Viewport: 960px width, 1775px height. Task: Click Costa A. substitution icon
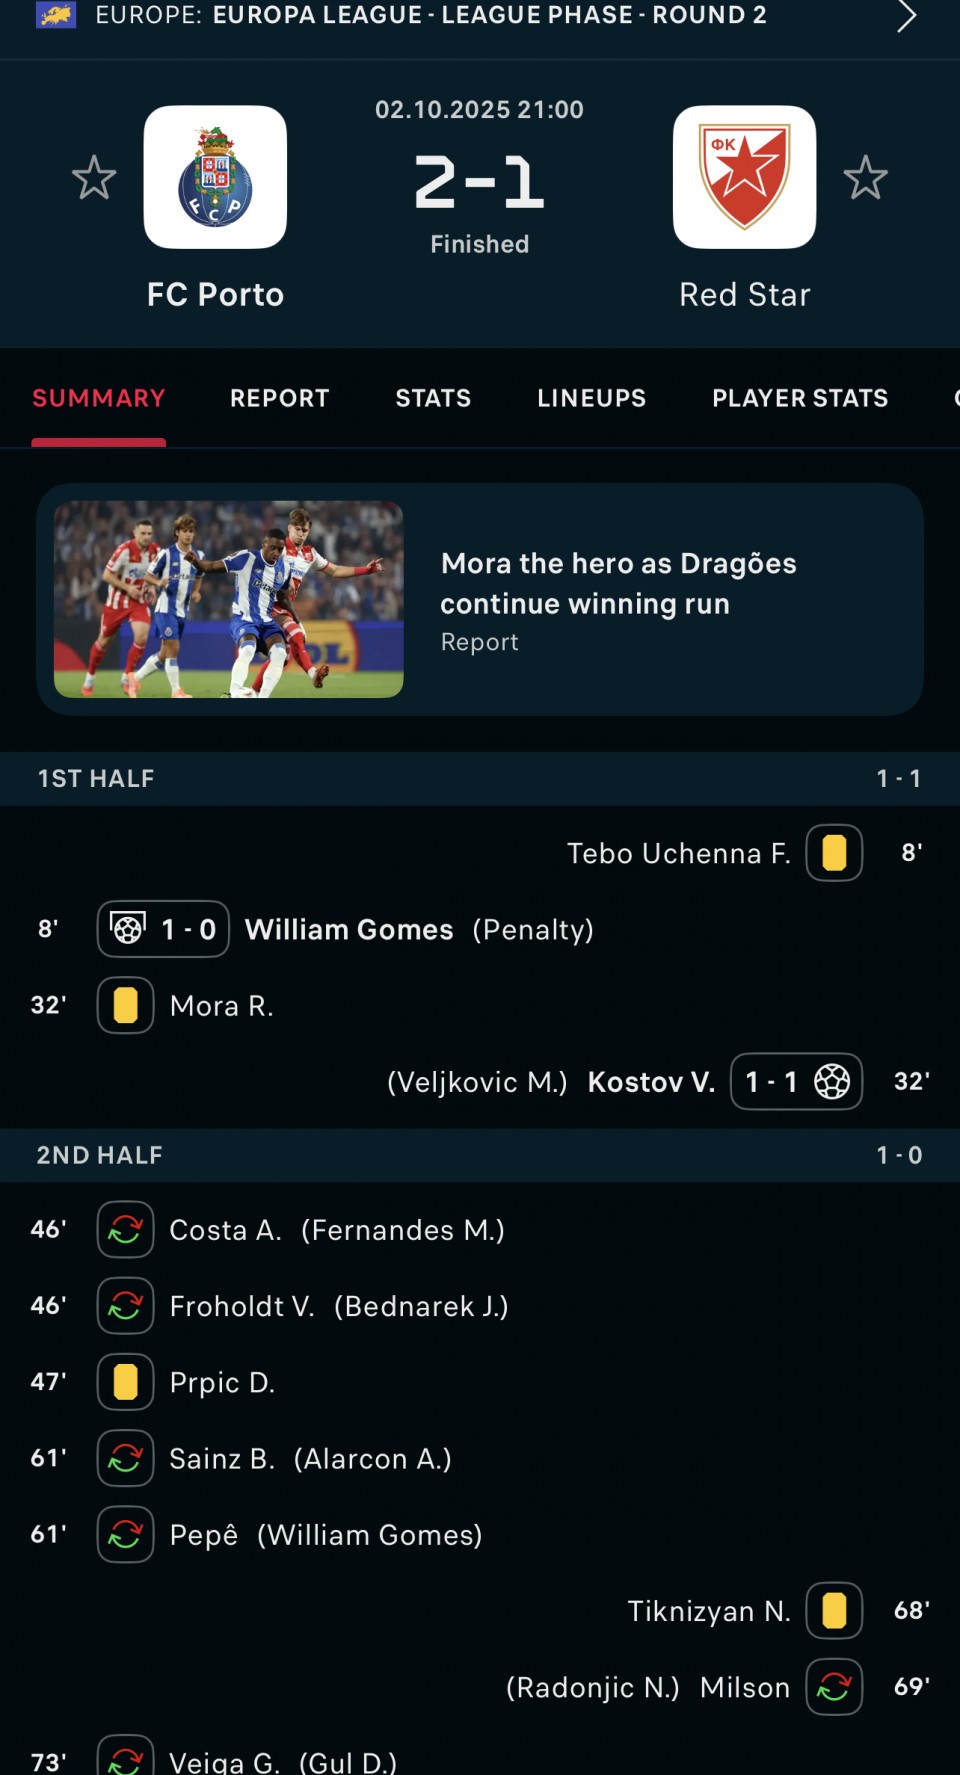tap(125, 1229)
